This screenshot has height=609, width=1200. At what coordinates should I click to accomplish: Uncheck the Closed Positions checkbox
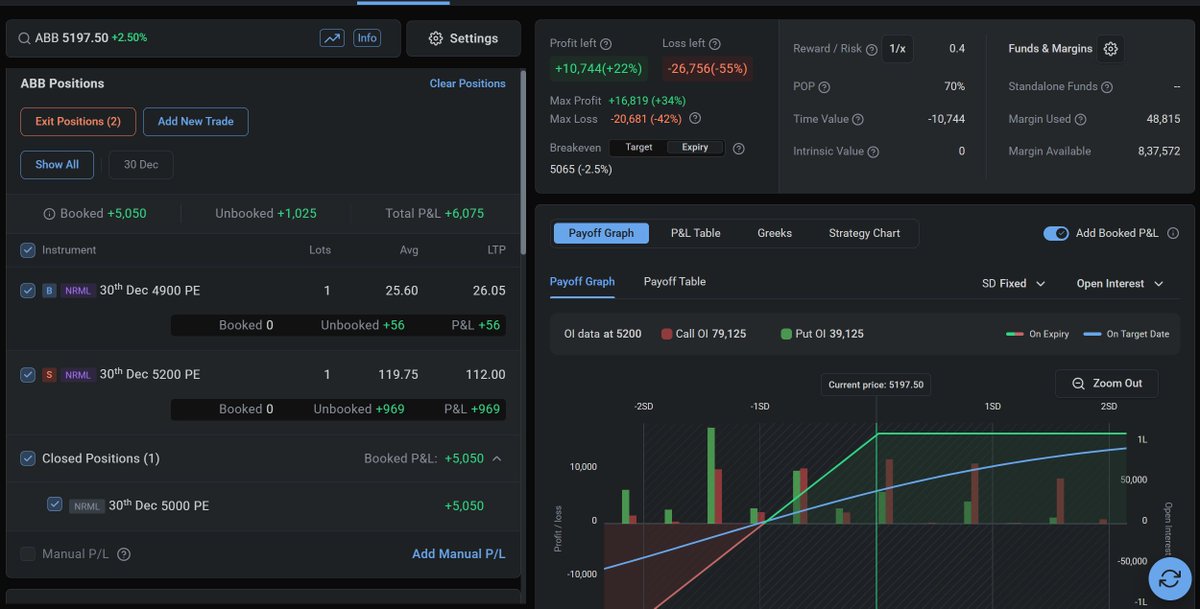28,458
